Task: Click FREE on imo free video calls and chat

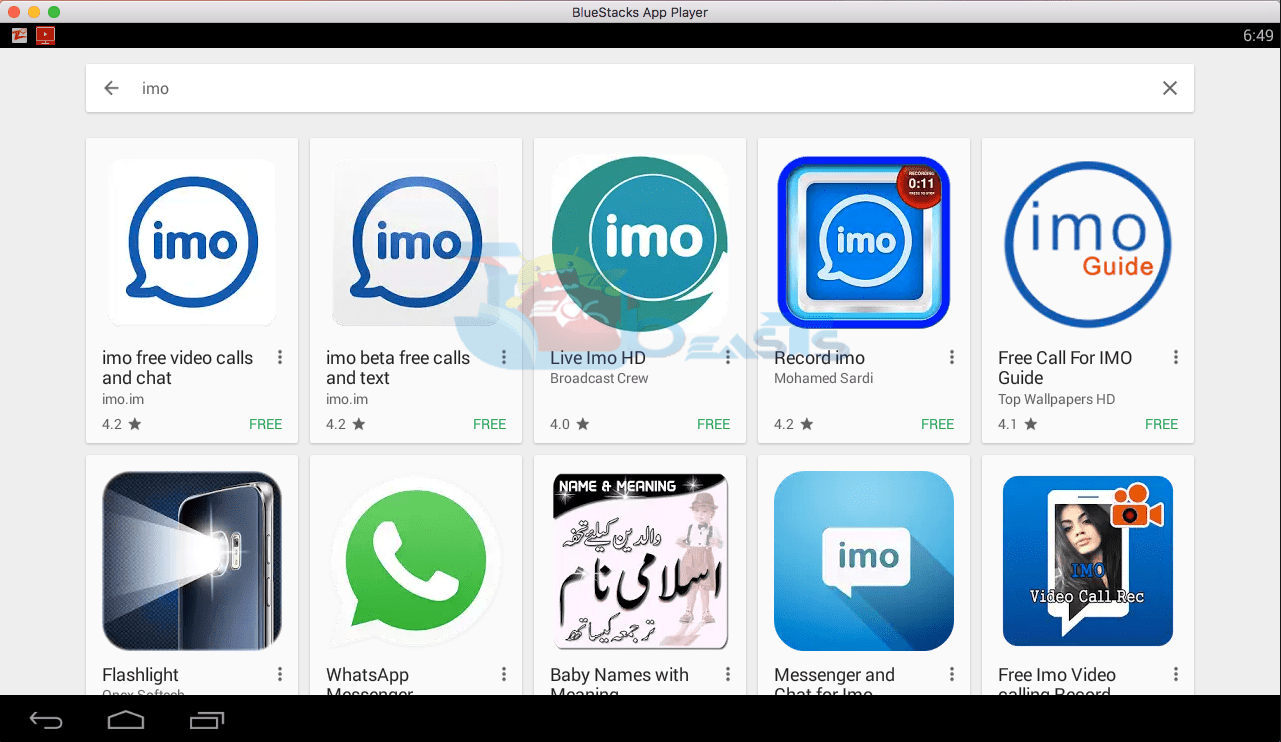Action: 266,424
